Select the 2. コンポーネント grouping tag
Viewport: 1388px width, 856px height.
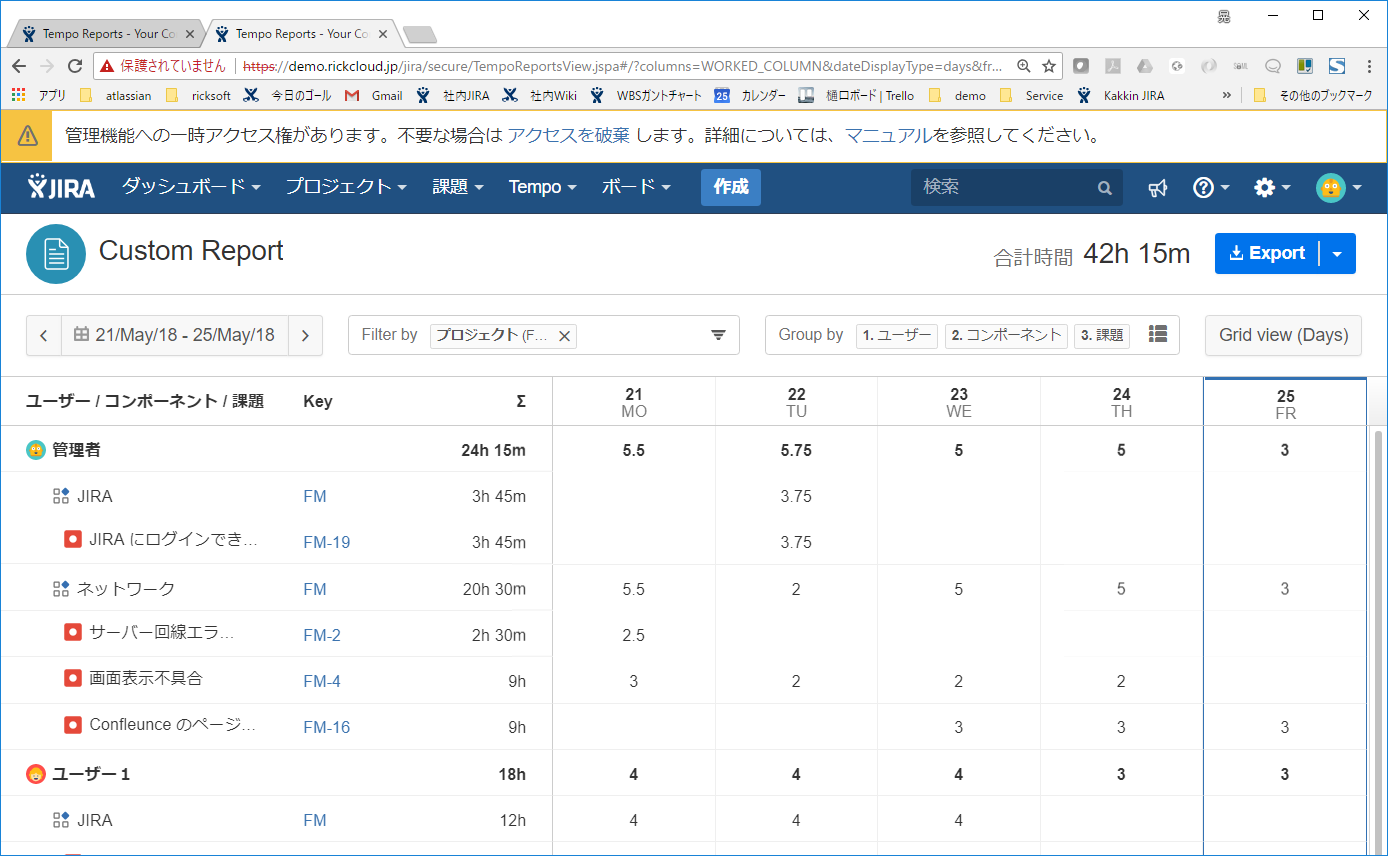(1006, 335)
